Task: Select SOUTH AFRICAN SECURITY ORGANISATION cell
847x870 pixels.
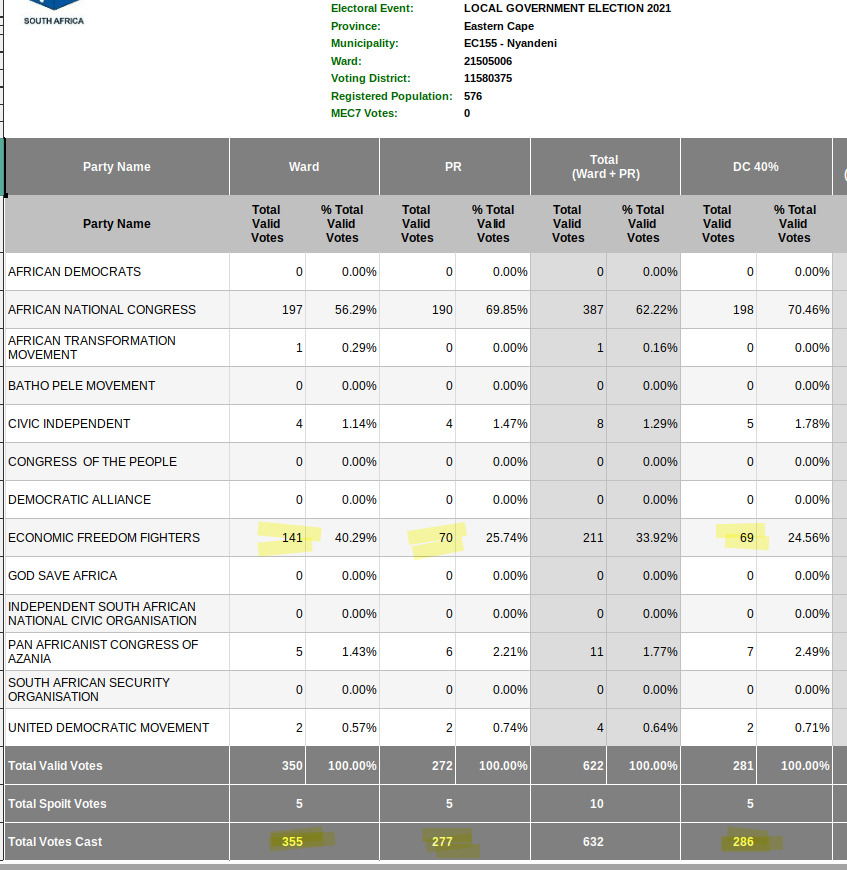Action: (x=117, y=690)
